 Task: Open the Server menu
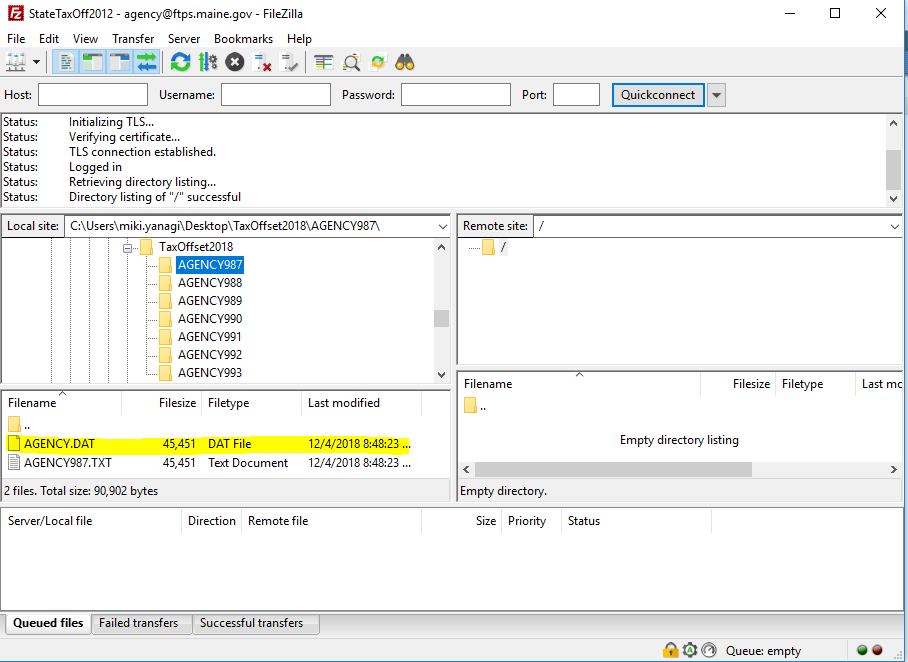point(184,39)
